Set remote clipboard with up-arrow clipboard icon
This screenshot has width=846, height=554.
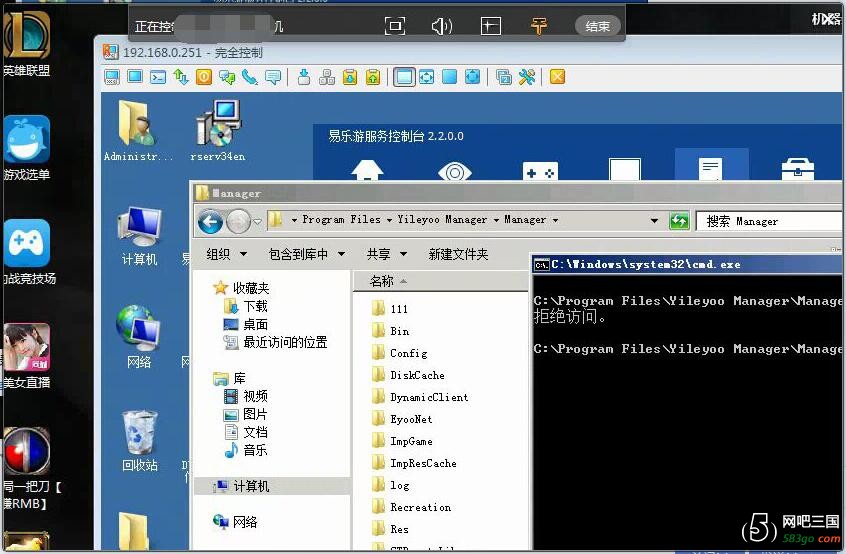[x=373, y=78]
